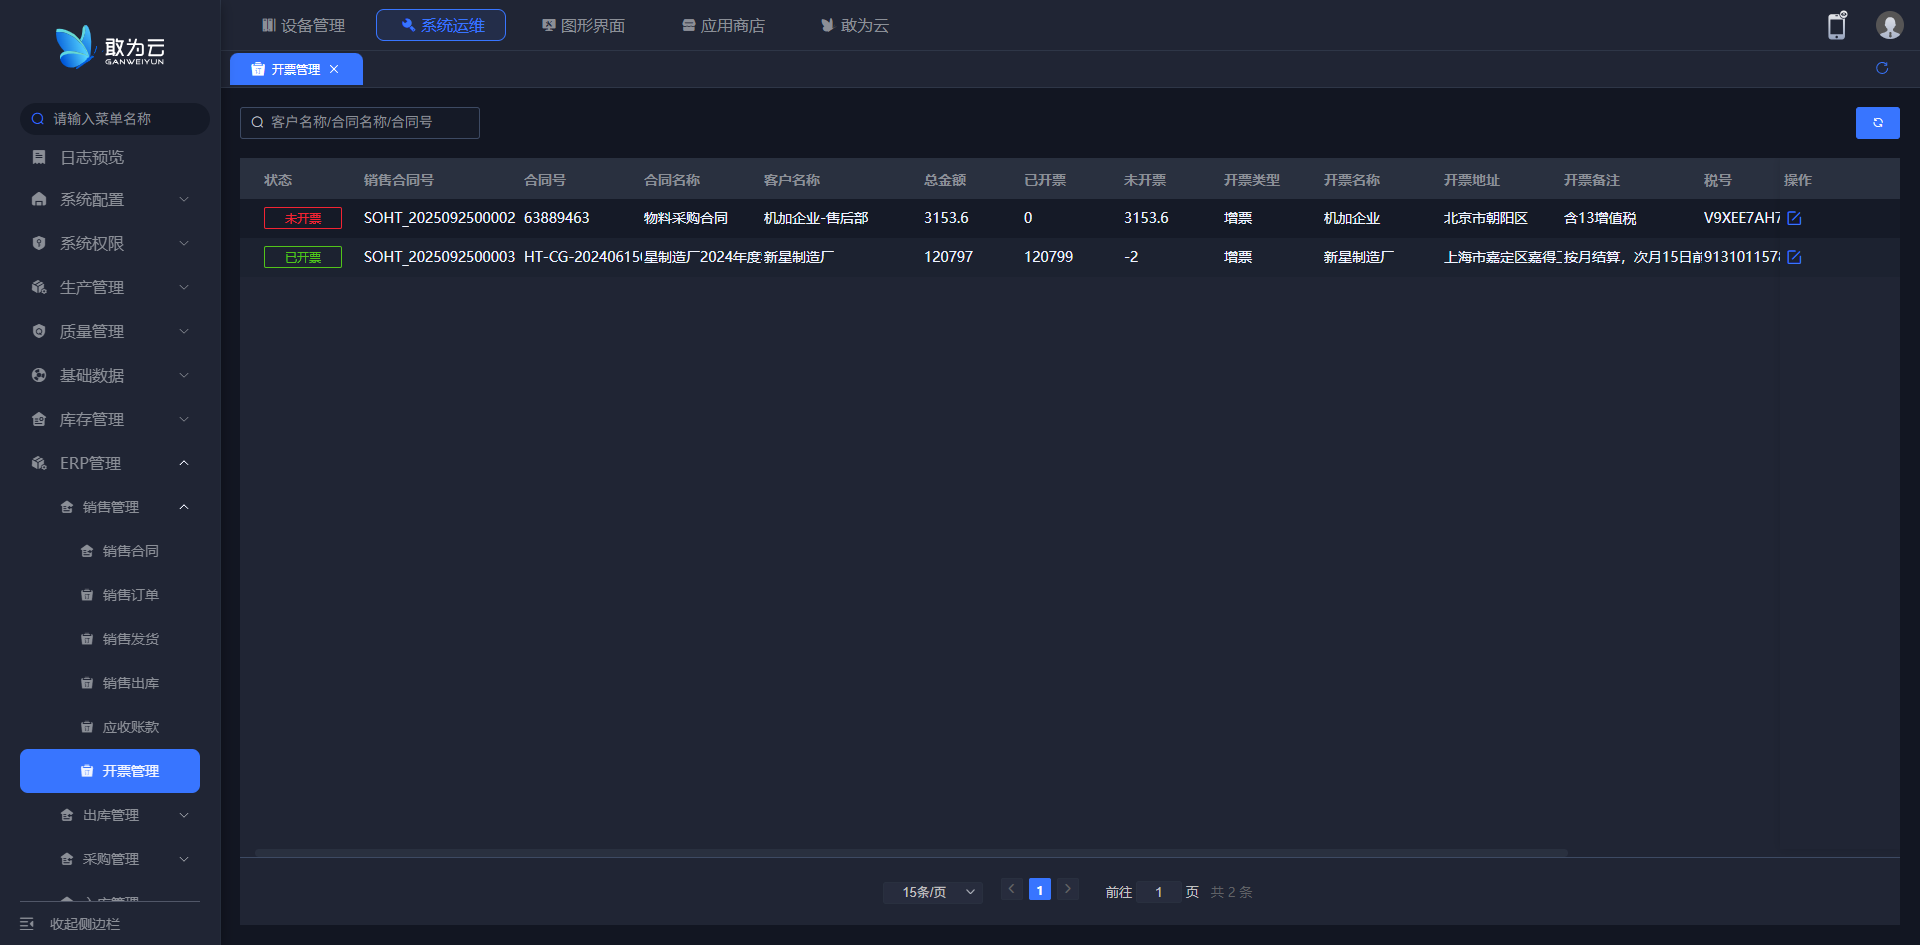Click the cell 物料采购合同
The height and width of the screenshot is (945, 1920).
pyautogui.click(x=686, y=218)
